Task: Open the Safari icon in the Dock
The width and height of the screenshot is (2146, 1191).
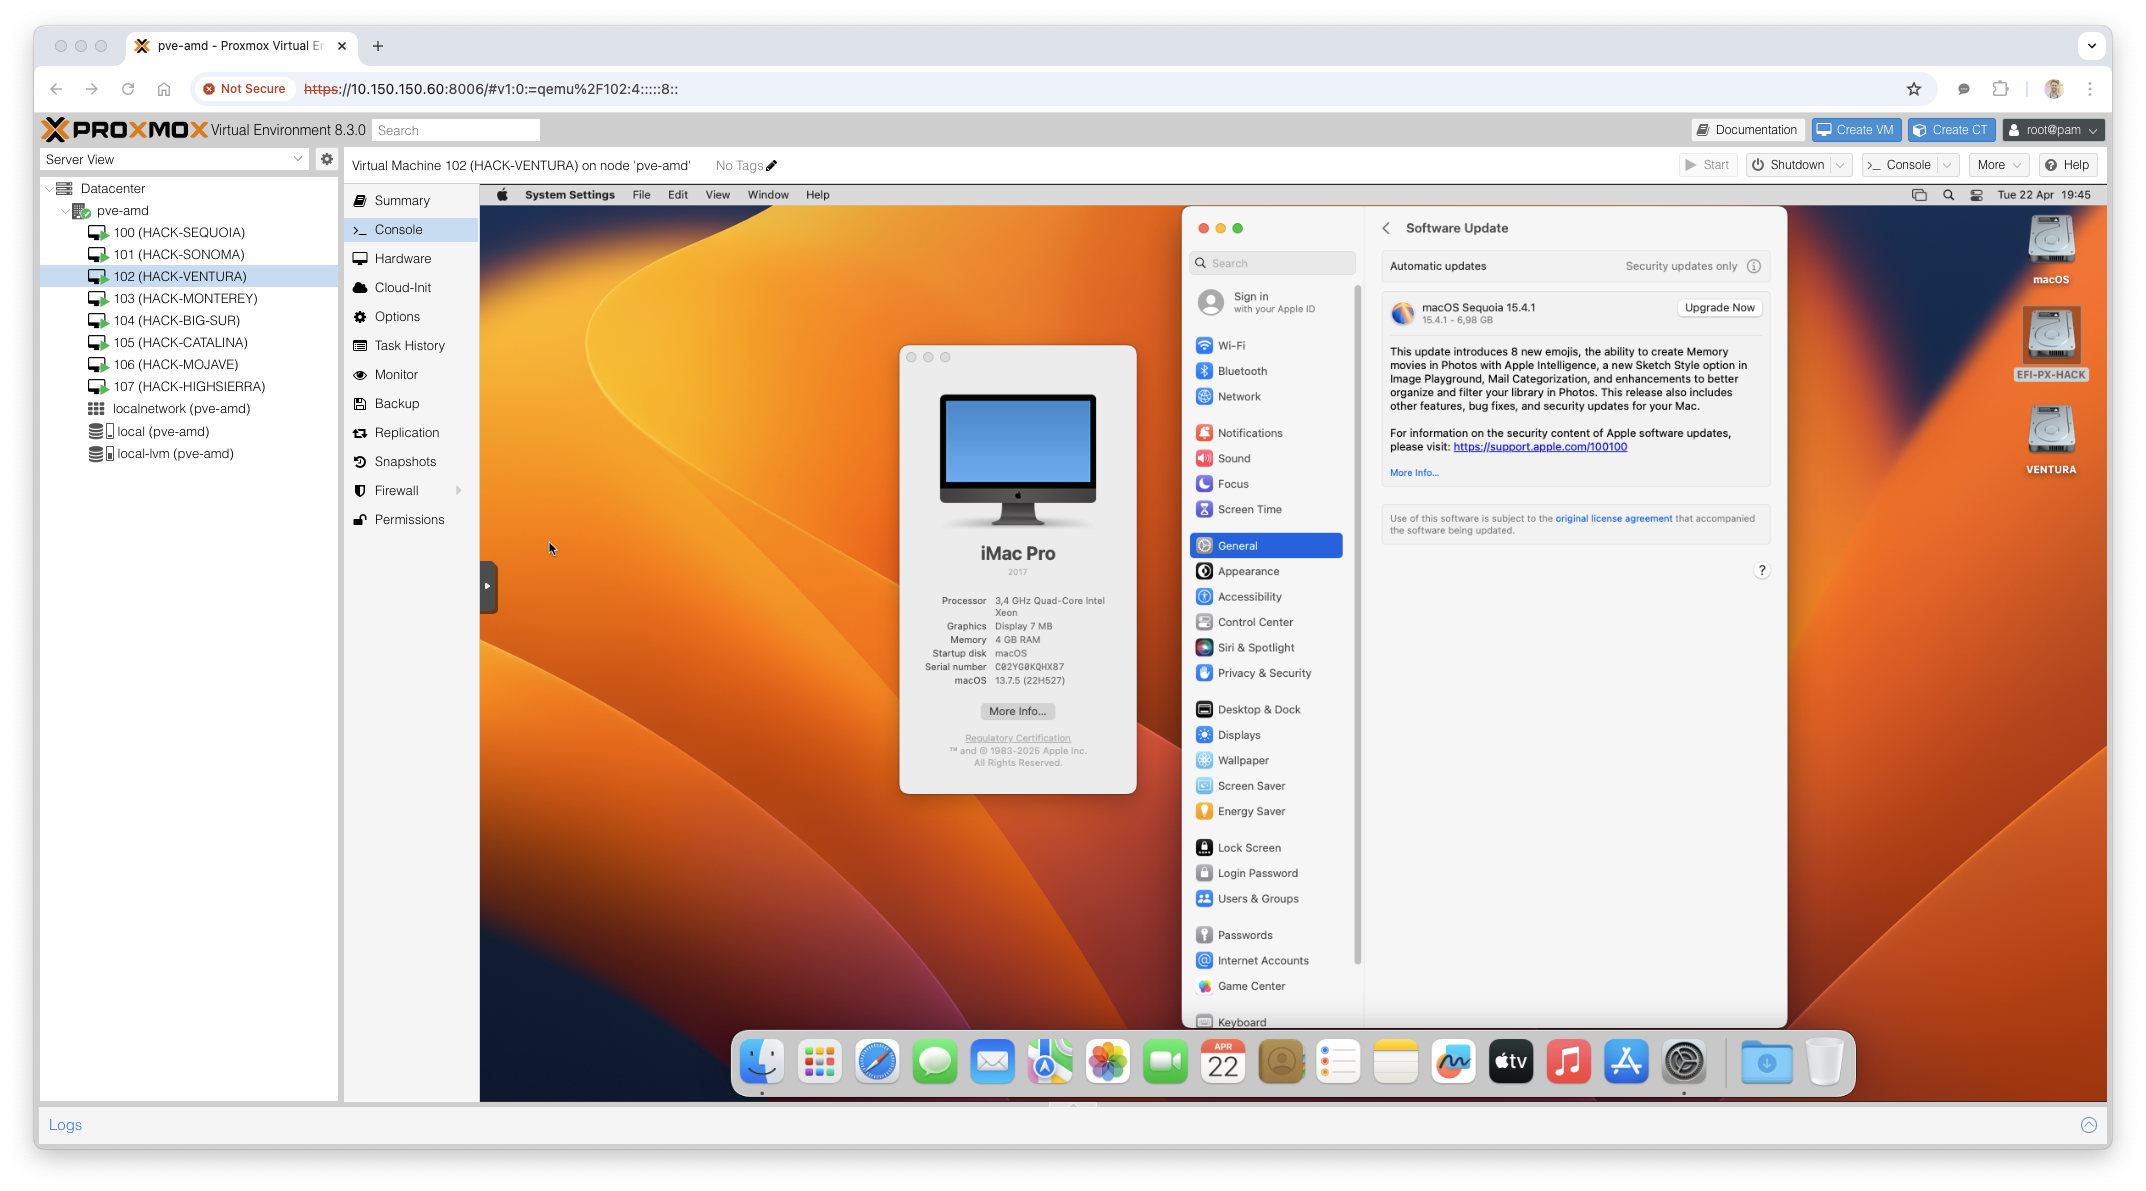Action: click(x=877, y=1062)
